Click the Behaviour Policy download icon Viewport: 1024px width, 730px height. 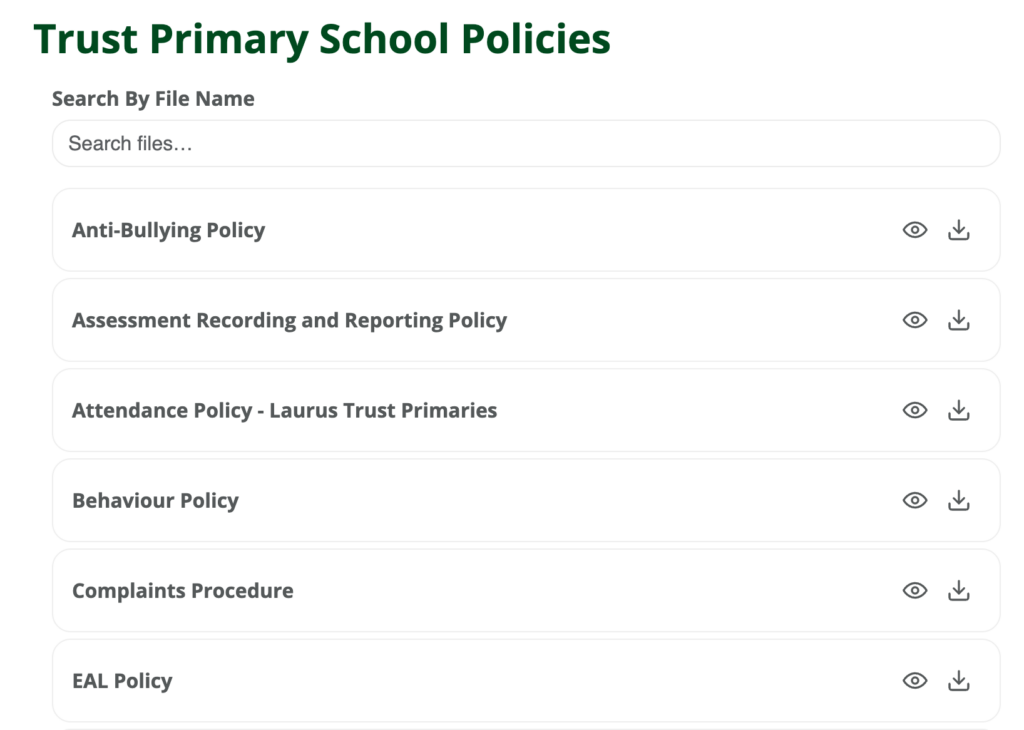coord(958,500)
